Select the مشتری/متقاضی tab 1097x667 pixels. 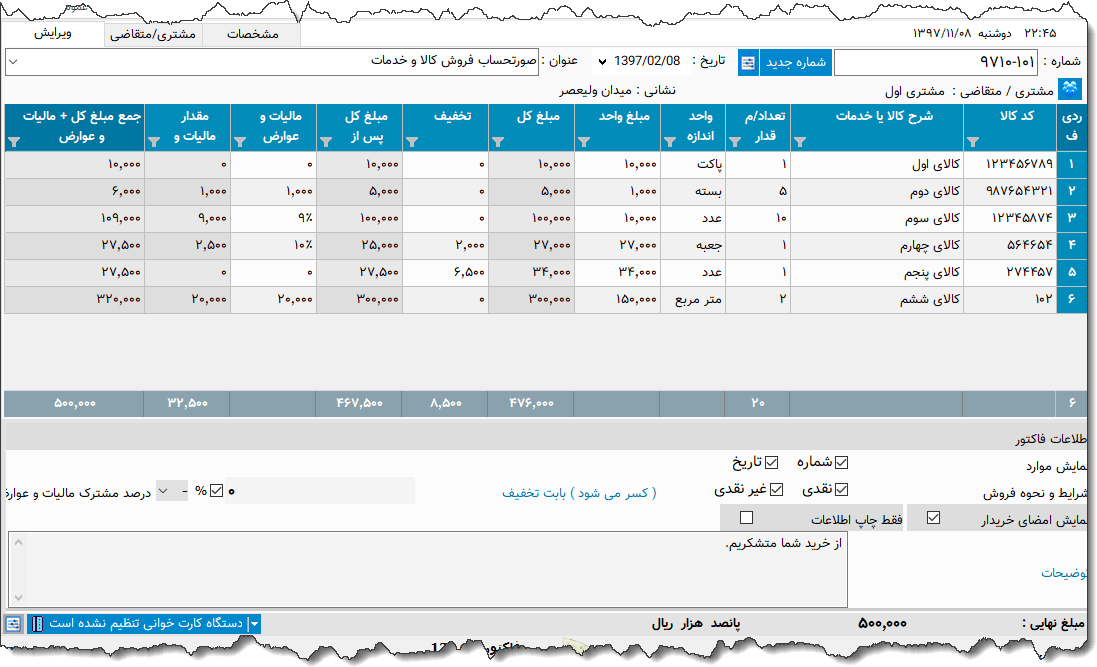pos(153,33)
